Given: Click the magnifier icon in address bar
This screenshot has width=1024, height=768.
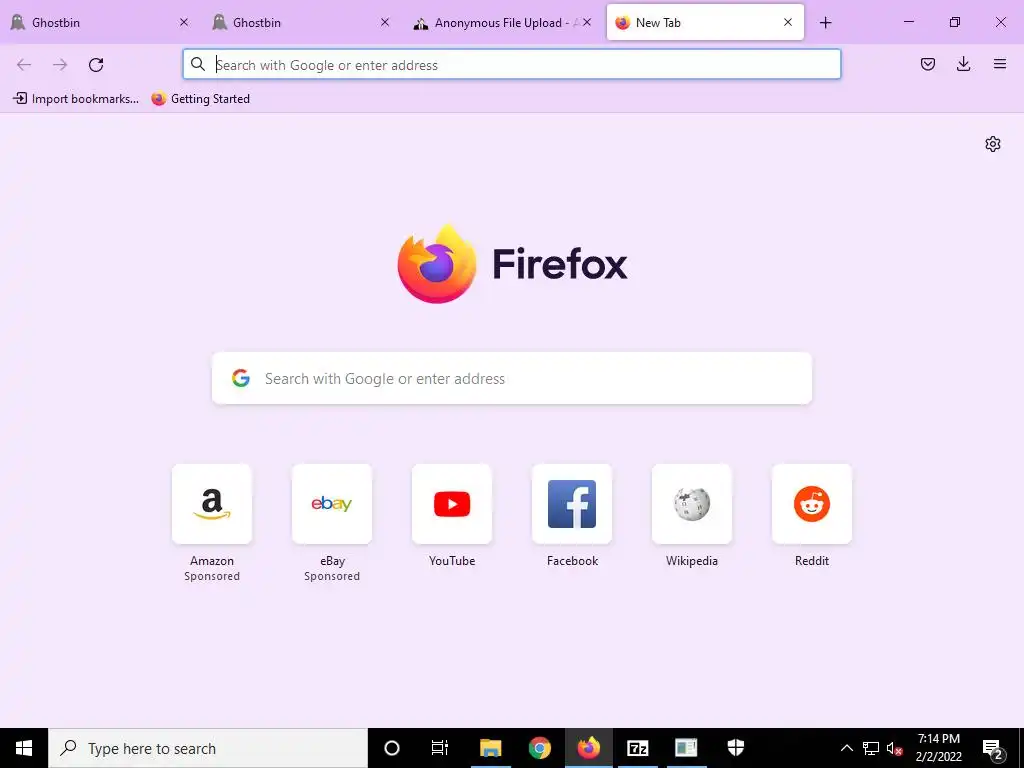Looking at the screenshot, I should [x=198, y=64].
